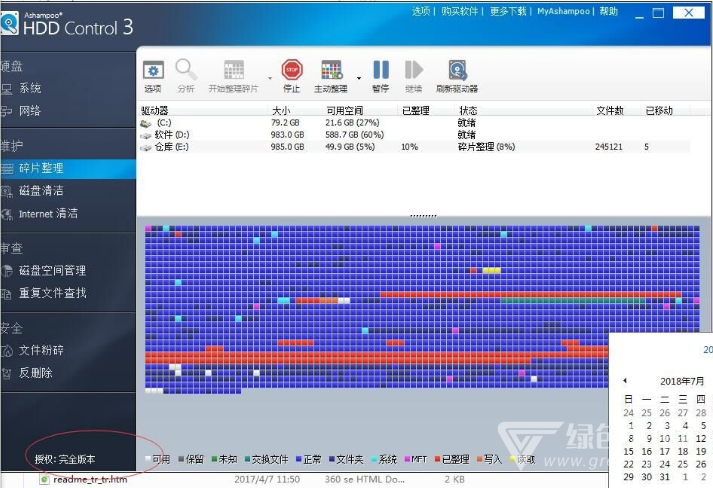Click the MFT magenta legend swatch

click(407, 459)
